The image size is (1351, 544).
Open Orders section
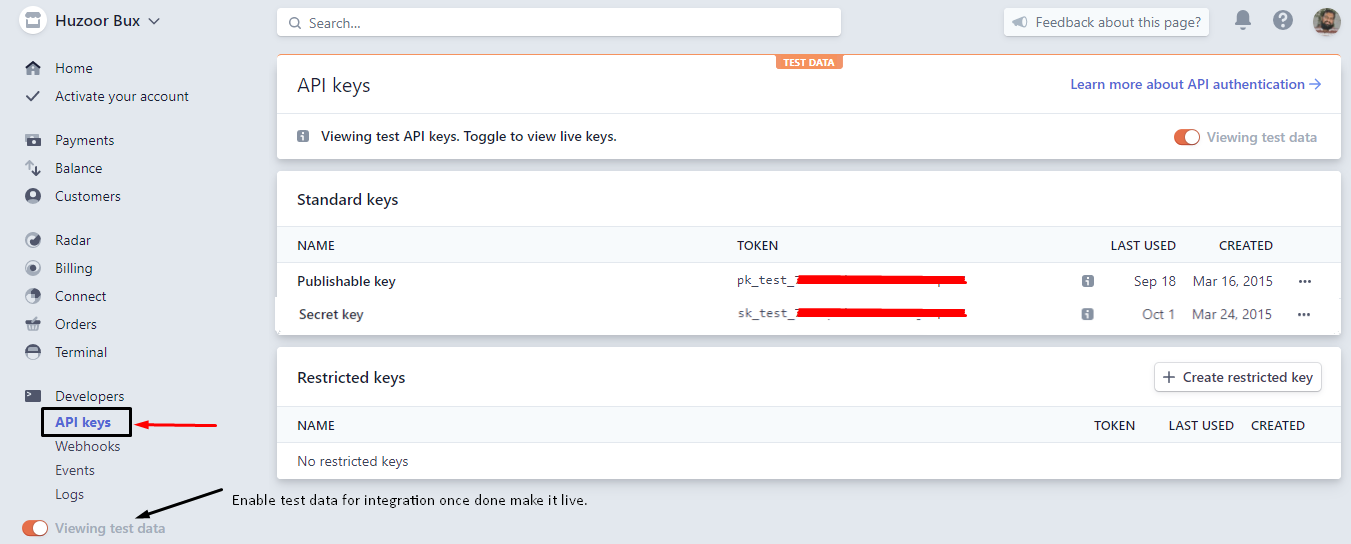pos(76,324)
